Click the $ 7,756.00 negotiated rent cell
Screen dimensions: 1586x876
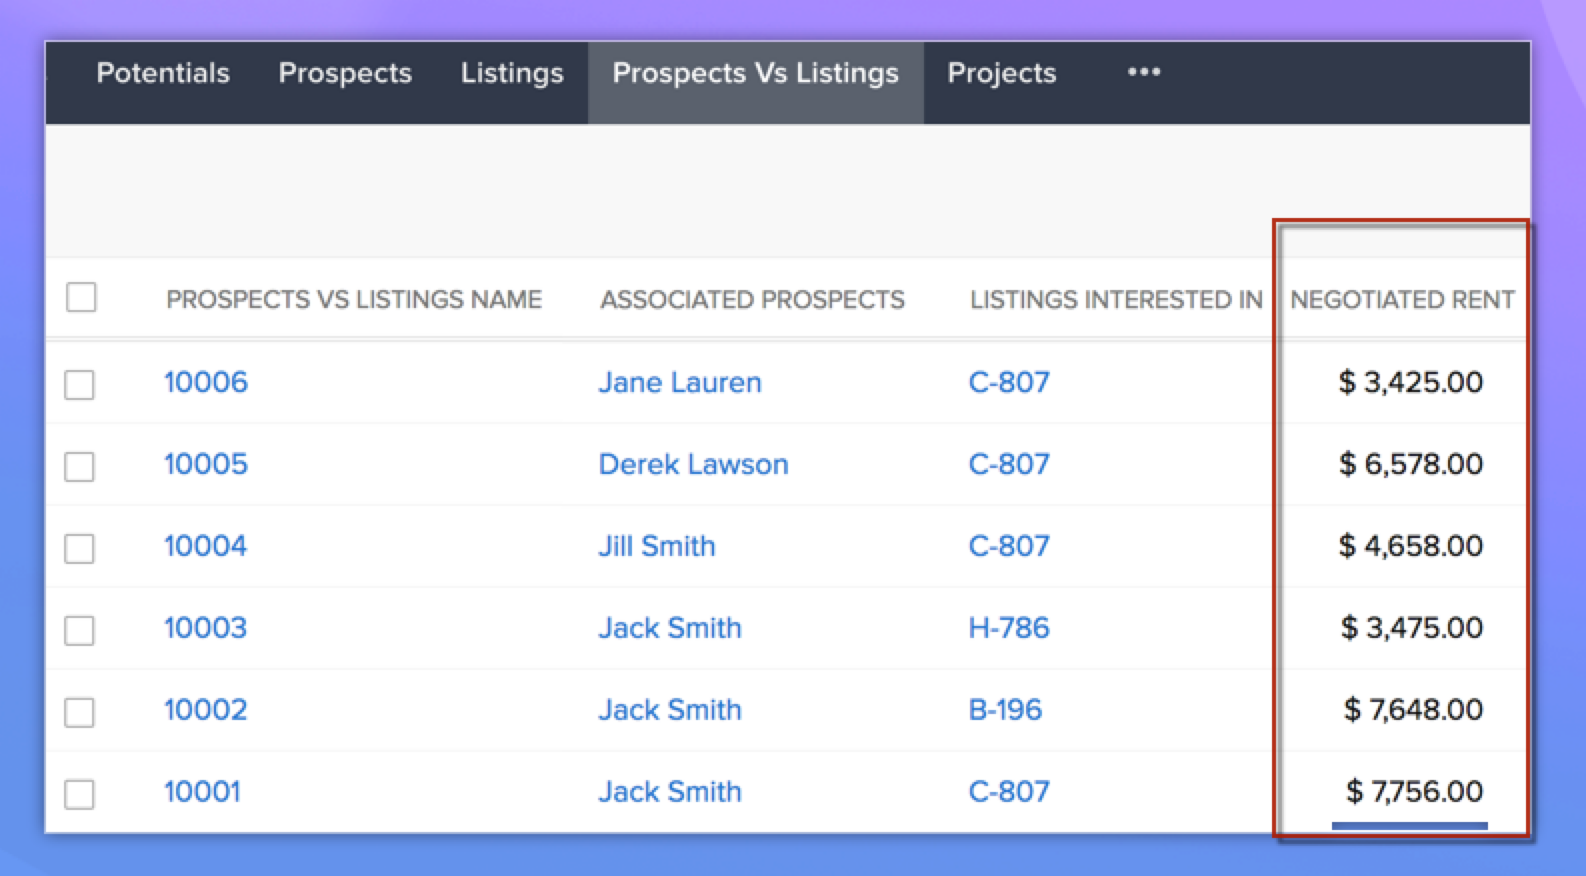coord(1414,792)
